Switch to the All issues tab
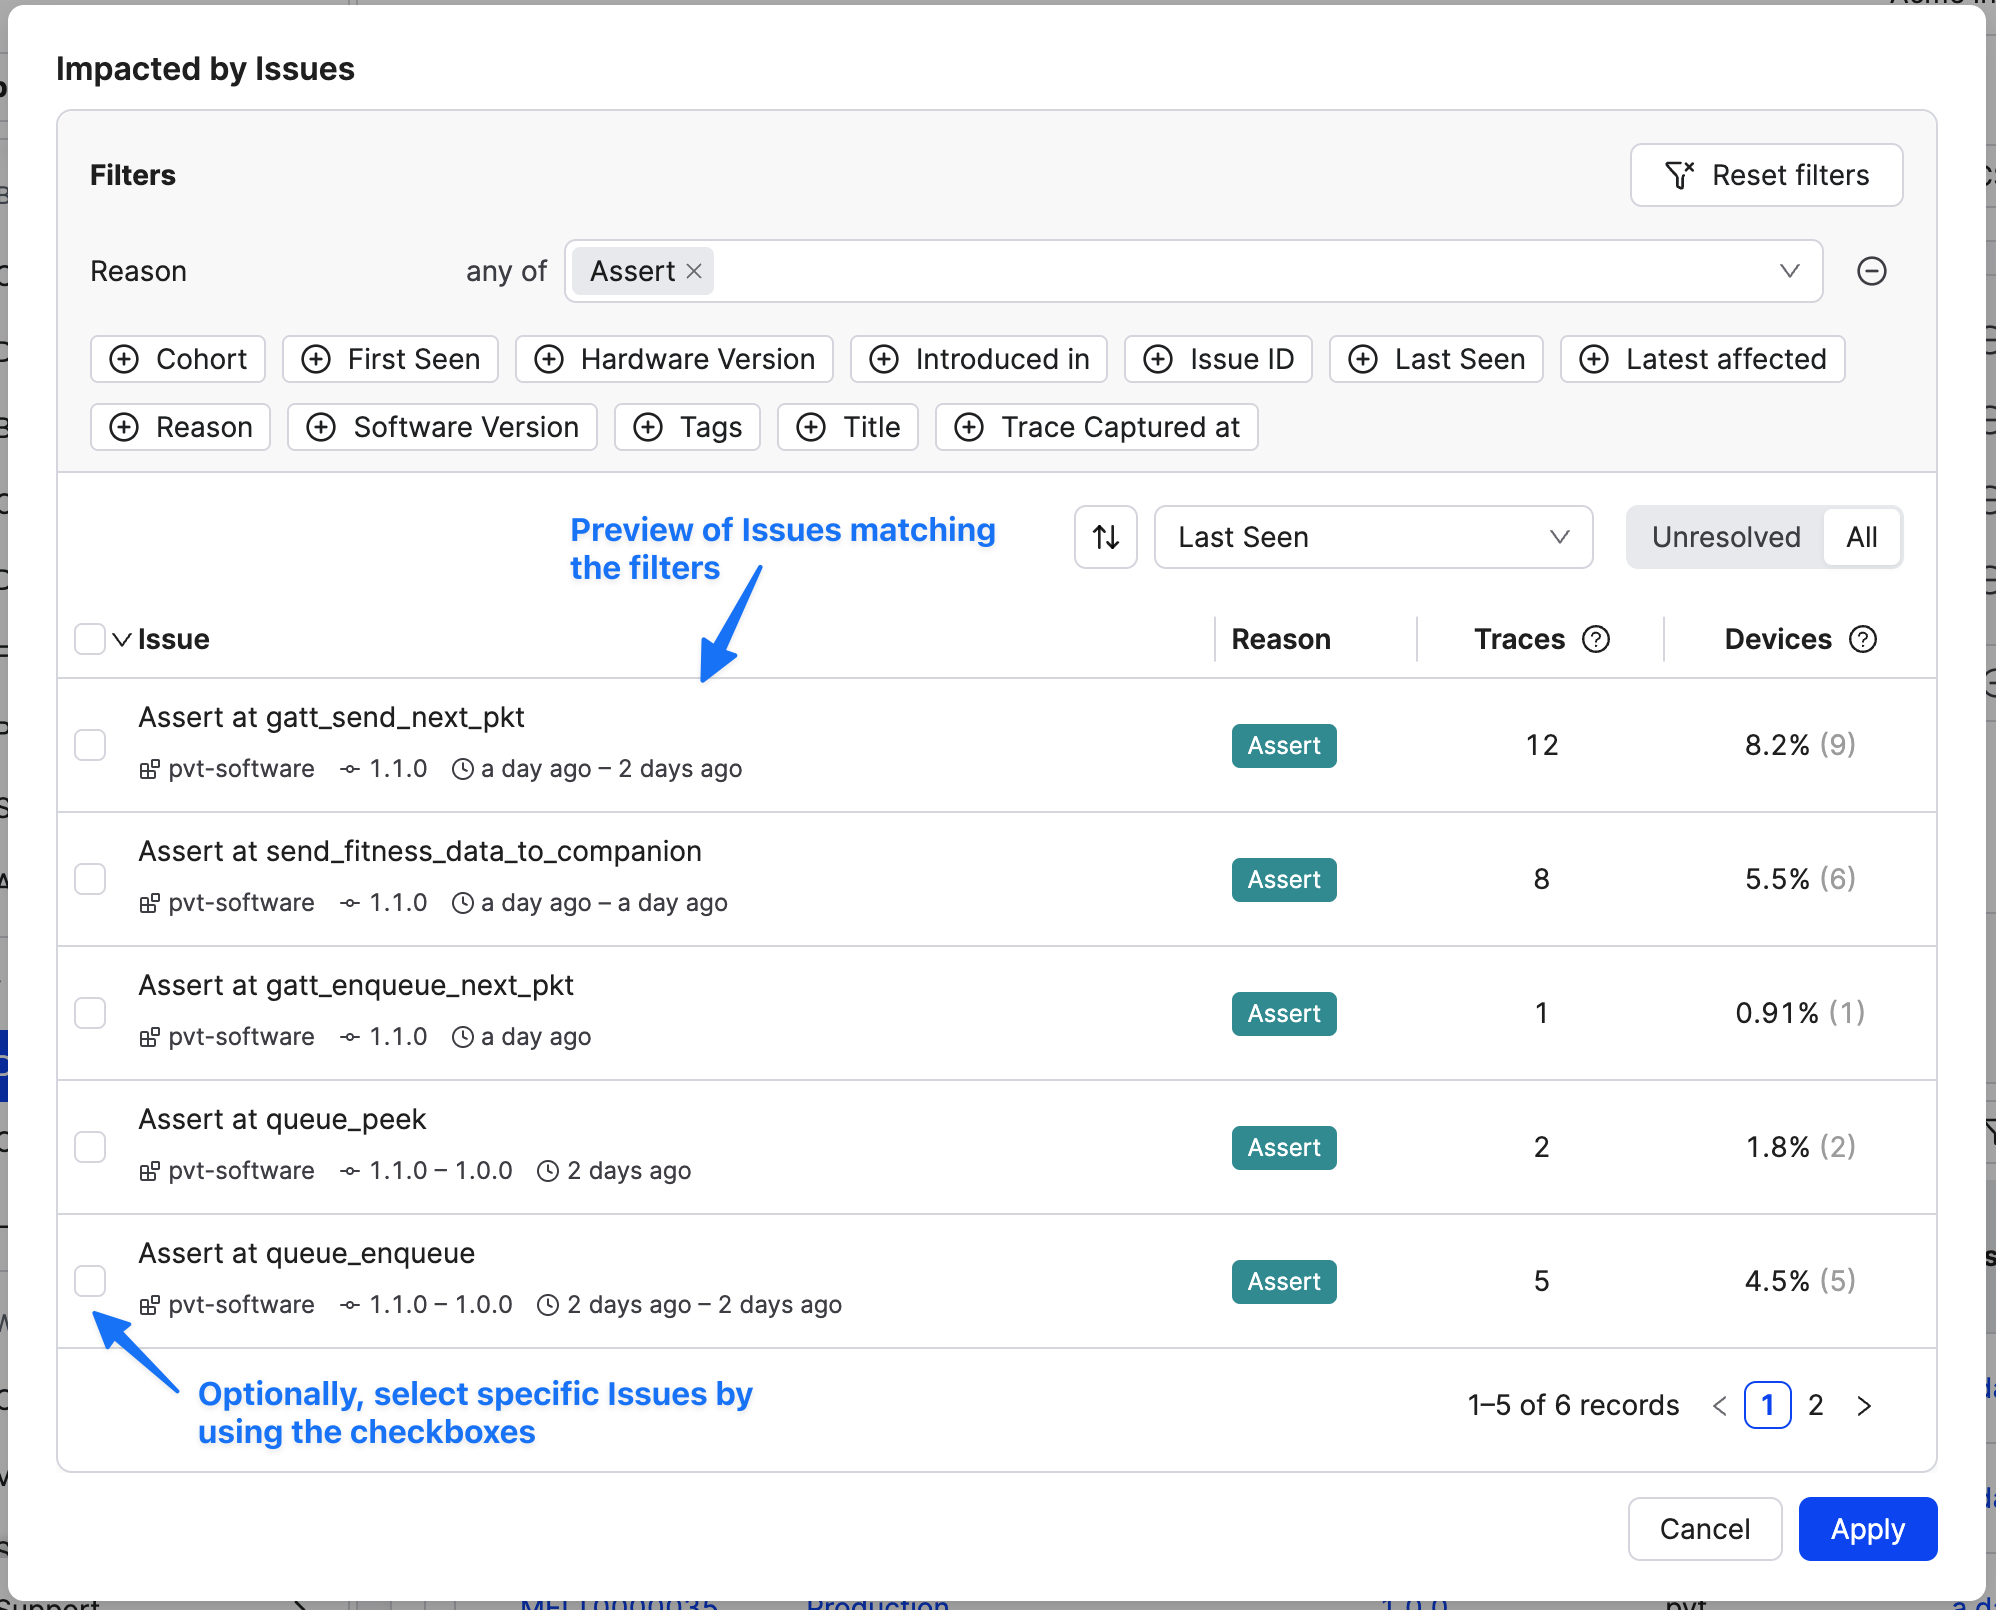This screenshot has height=1610, width=1996. tap(1861, 537)
